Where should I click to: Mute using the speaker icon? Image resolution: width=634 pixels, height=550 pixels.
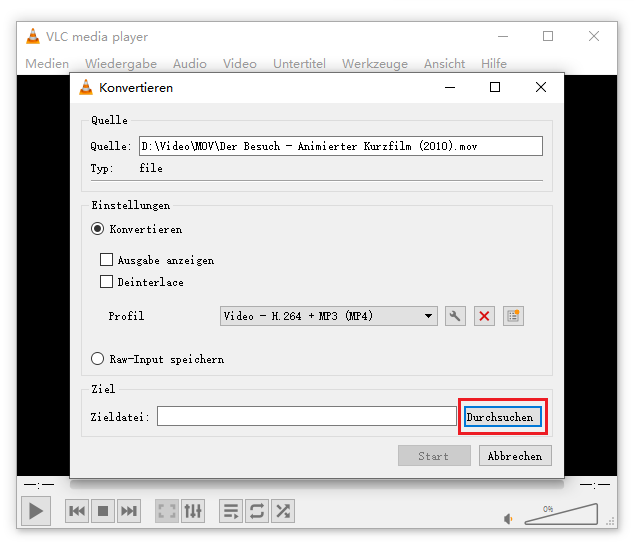tap(508, 518)
